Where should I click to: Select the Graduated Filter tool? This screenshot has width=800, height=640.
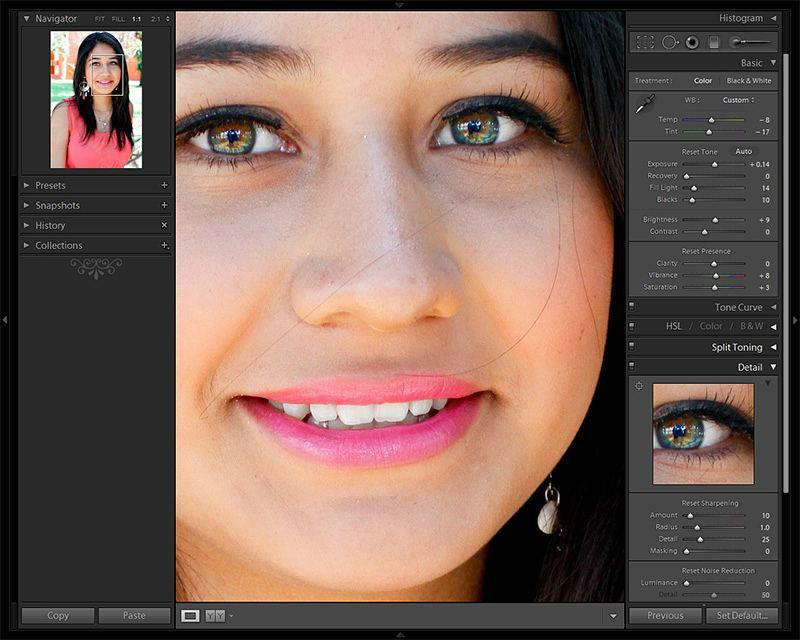(714, 42)
